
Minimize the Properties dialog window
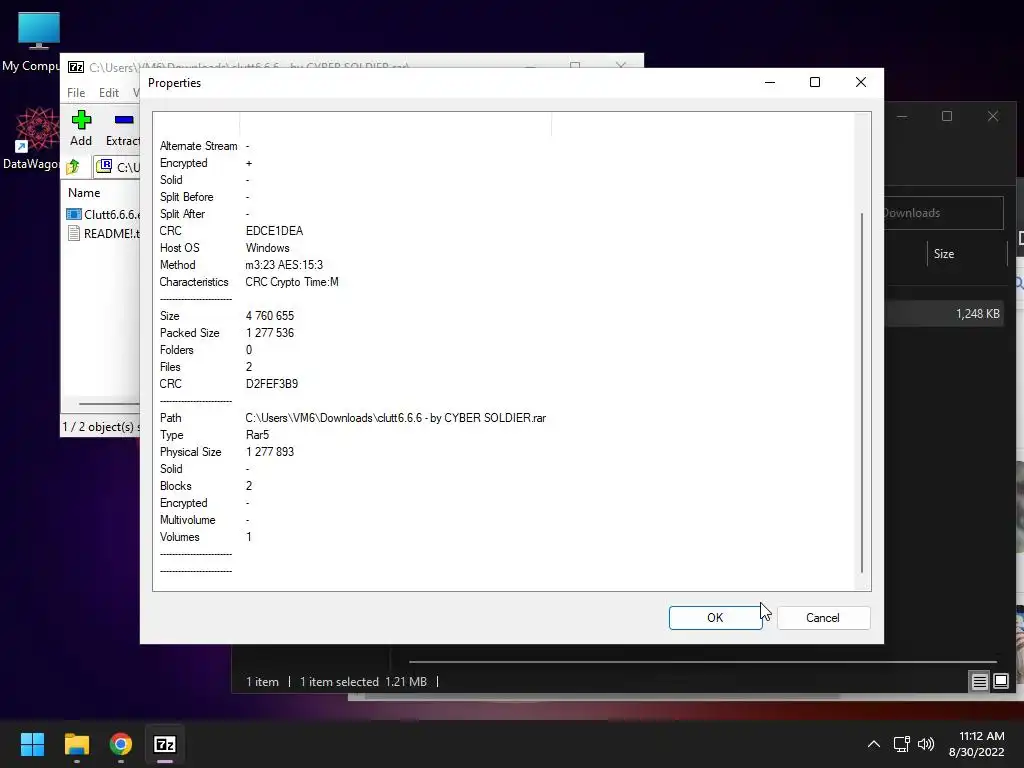(770, 82)
